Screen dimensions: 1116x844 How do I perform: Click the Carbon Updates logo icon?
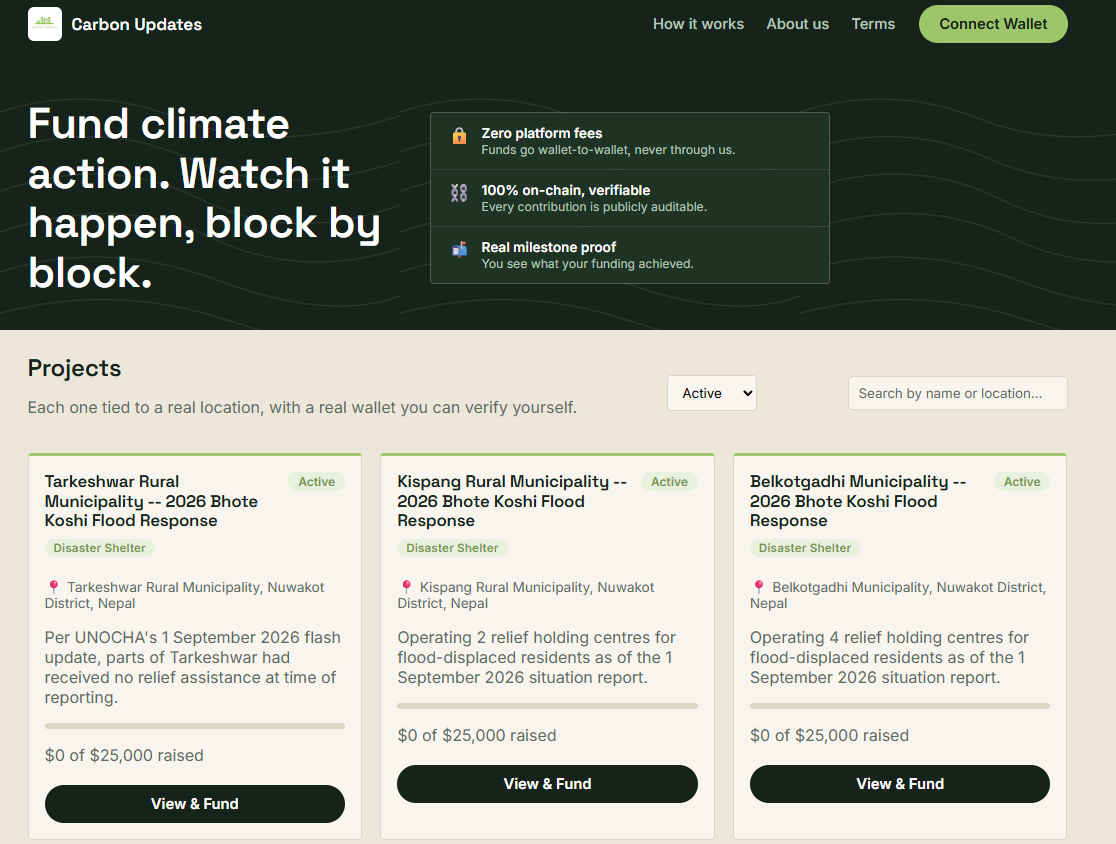click(45, 24)
